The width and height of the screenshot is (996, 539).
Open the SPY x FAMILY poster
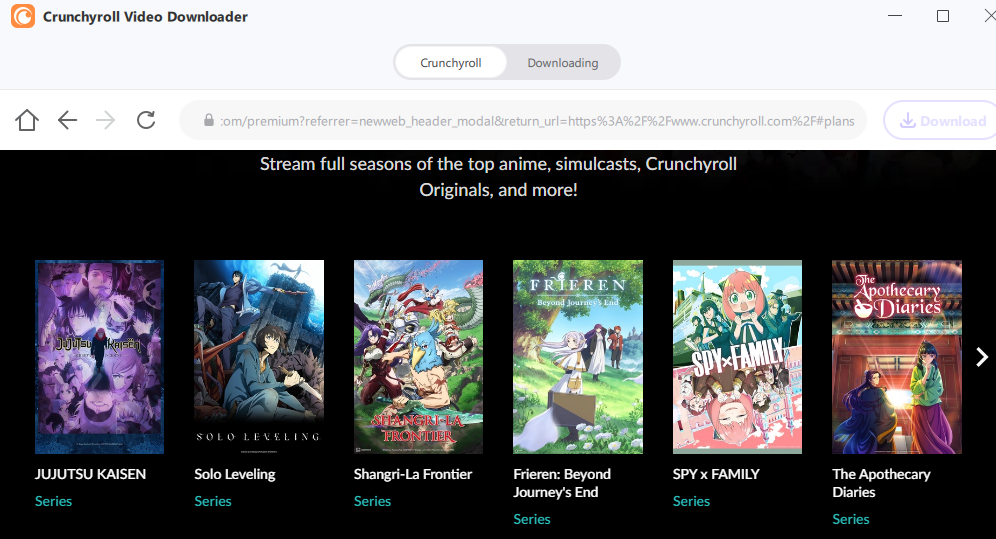coord(737,357)
